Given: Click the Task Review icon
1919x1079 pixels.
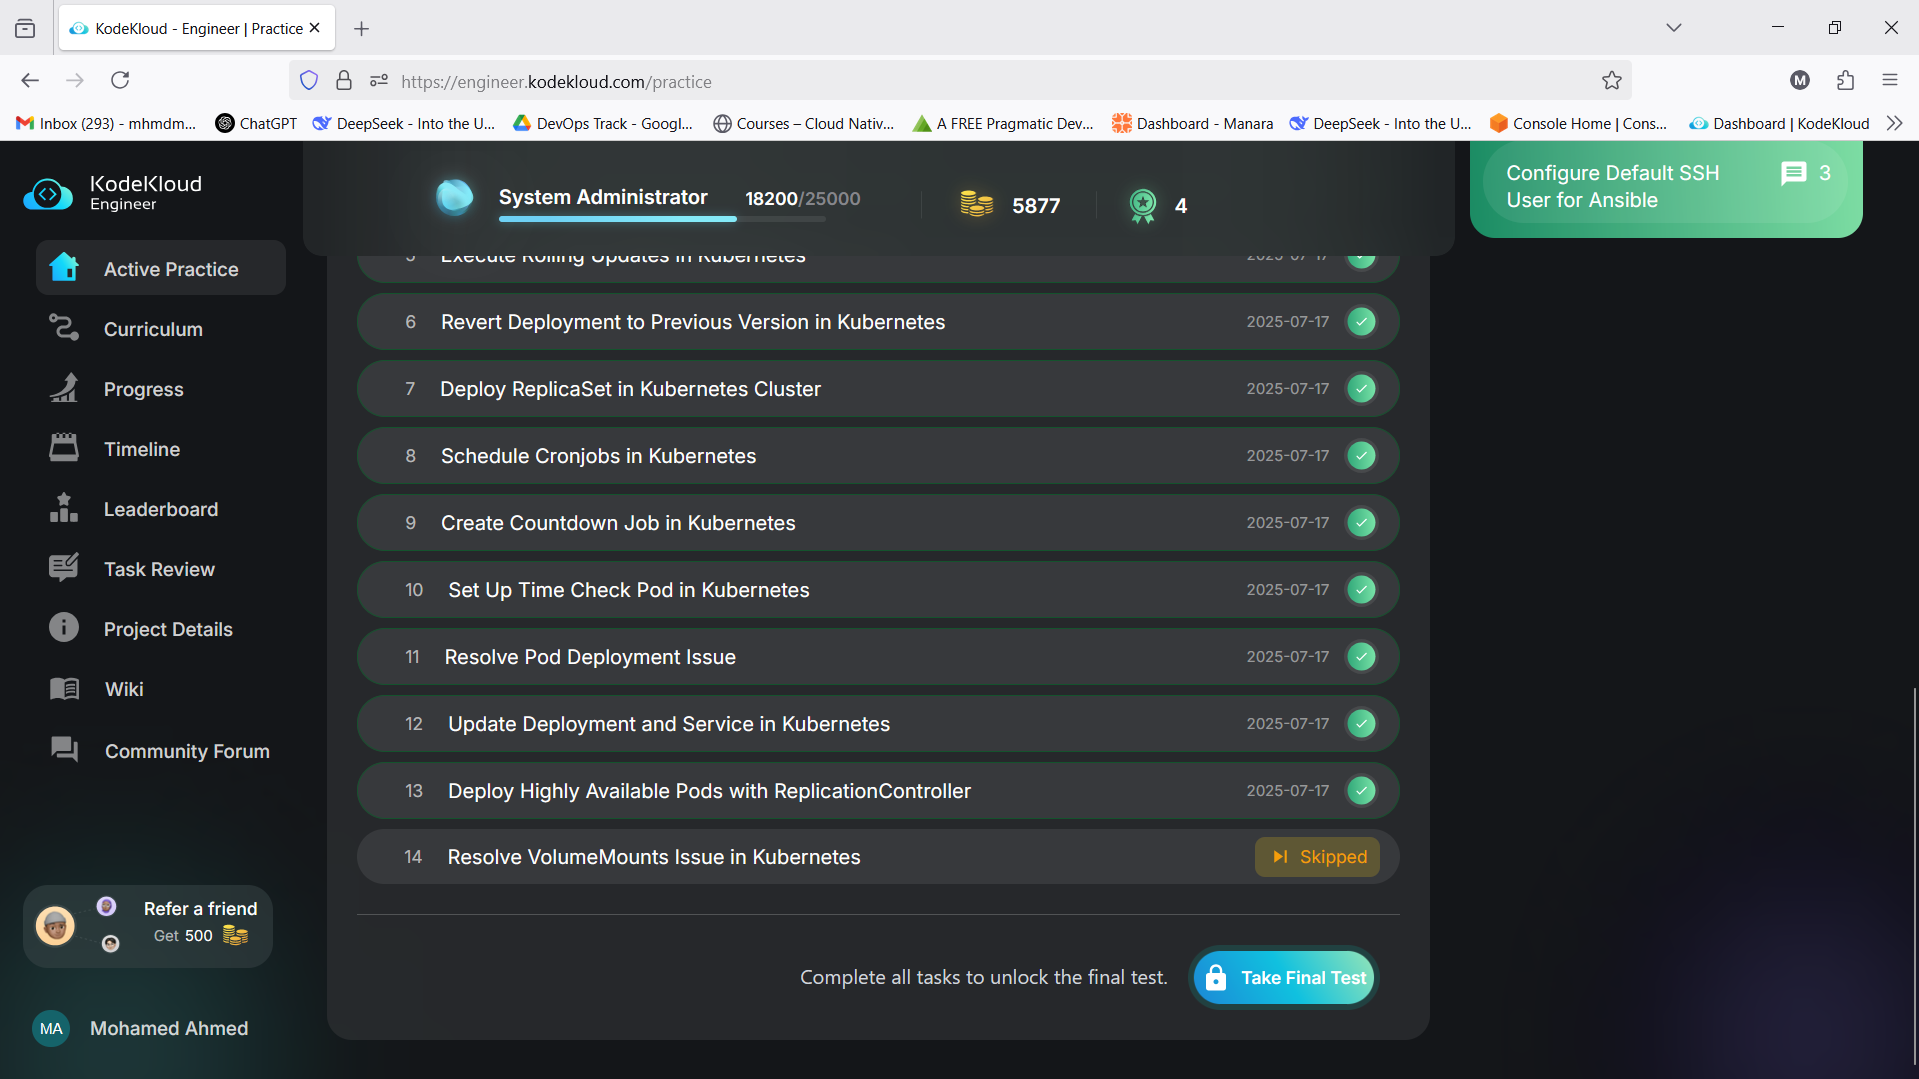Looking at the screenshot, I should (64, 568).
